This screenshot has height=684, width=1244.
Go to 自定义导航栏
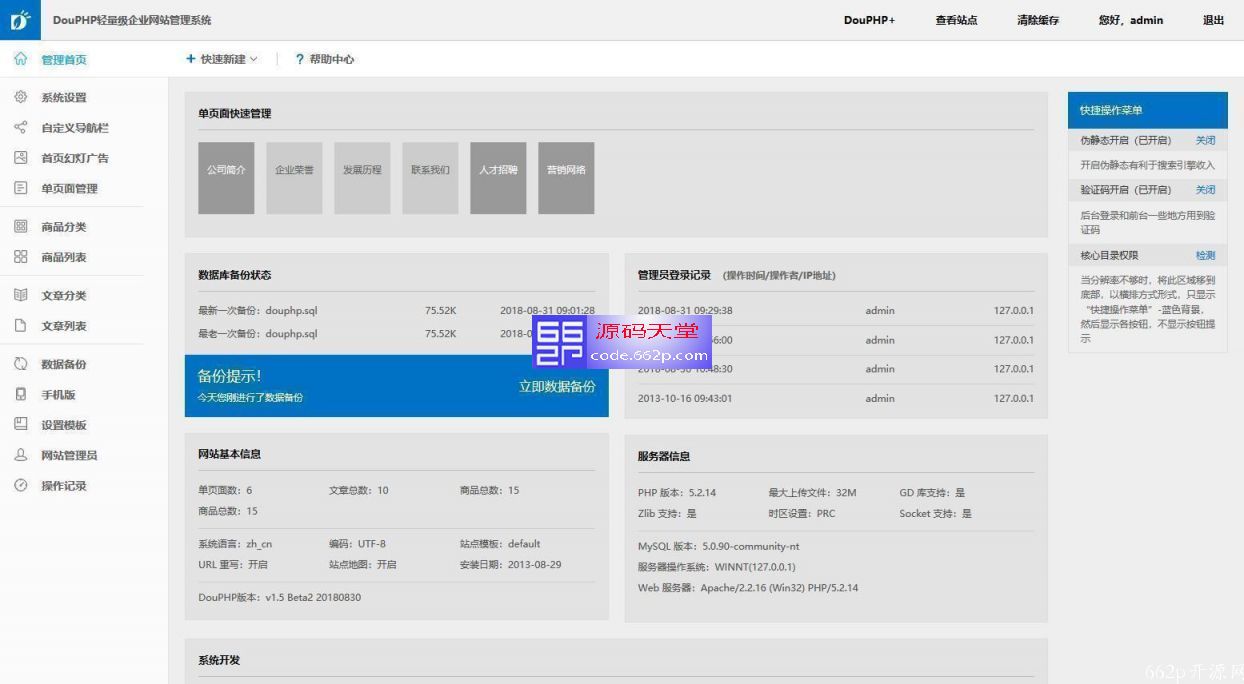75,128
